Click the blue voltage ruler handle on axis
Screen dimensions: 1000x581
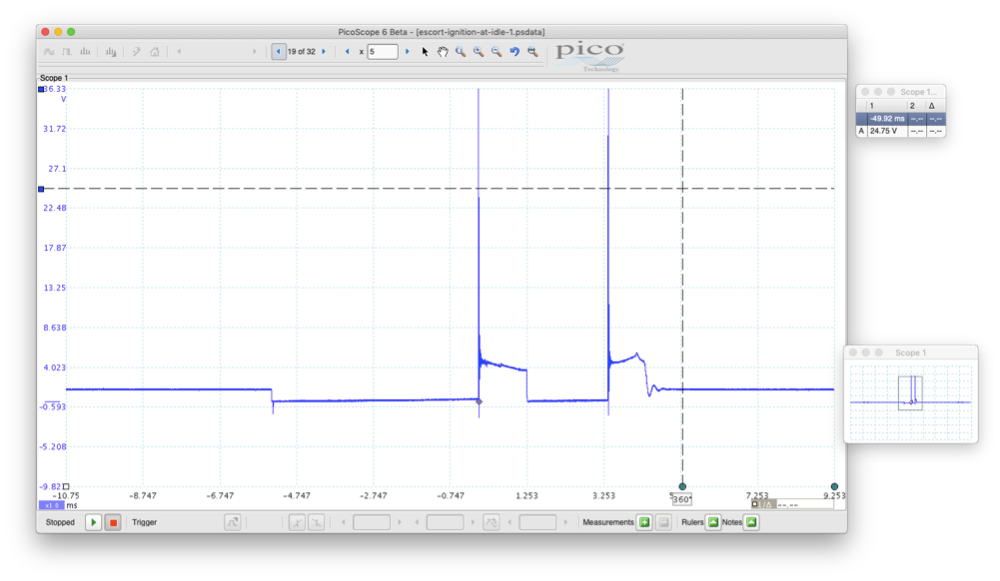[x=41, y=188]
